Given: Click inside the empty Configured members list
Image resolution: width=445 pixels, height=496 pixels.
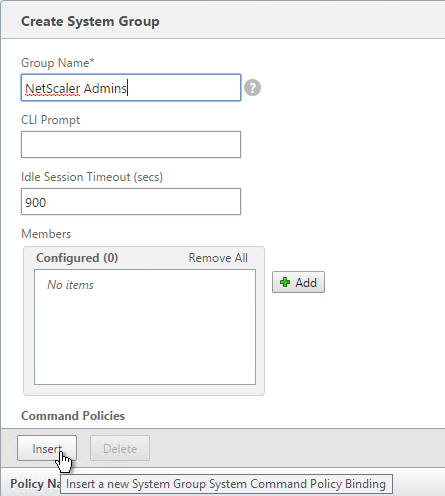Looking at the screenshot, I should (x=145, y=327).
